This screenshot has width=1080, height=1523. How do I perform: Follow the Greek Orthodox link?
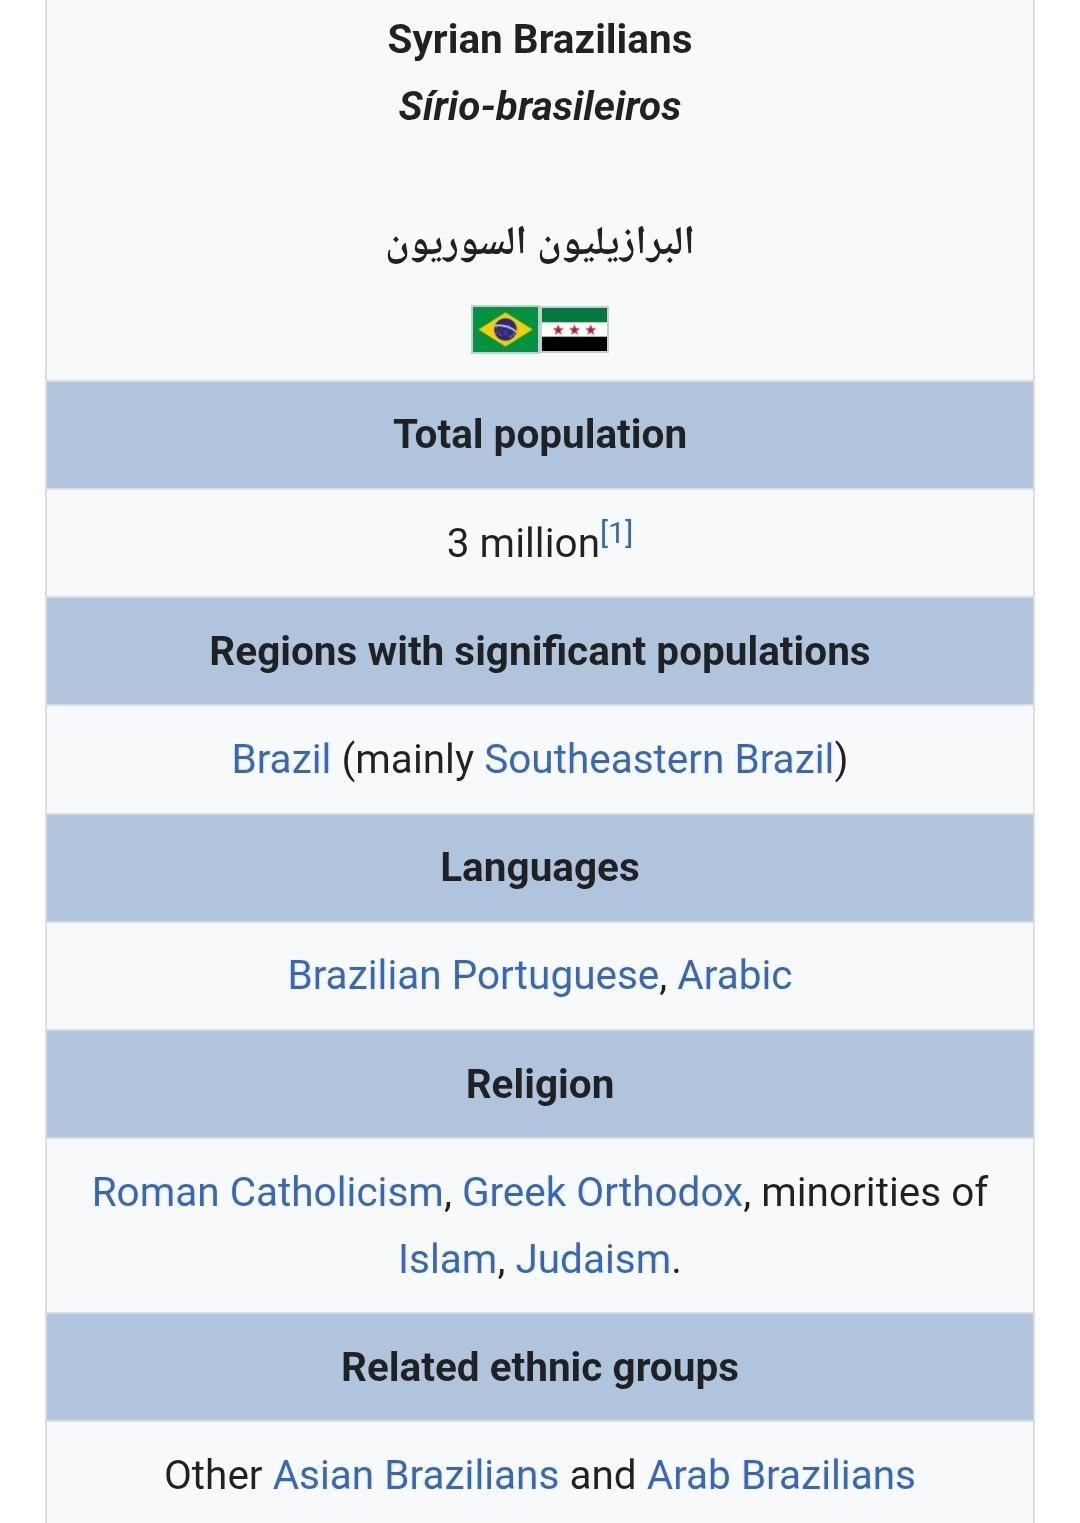602,1192
